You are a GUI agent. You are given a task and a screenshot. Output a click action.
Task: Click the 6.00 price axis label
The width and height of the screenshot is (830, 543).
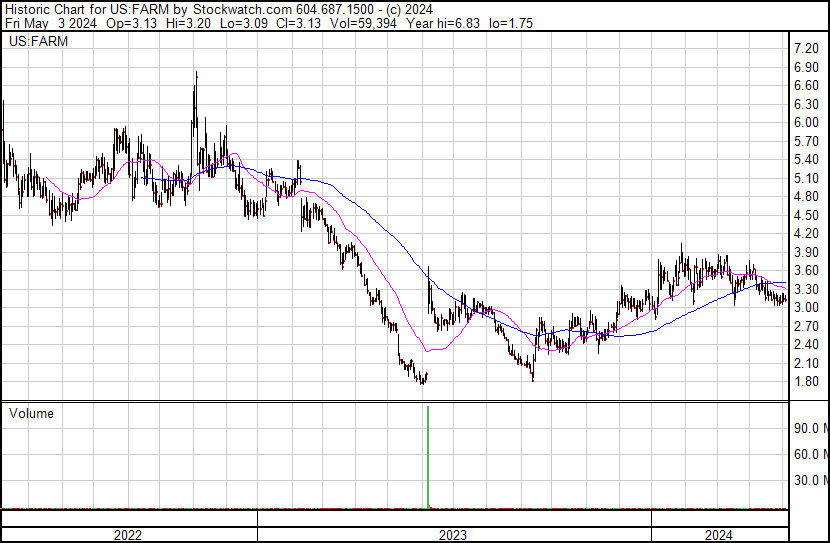(x=806, y=123)
